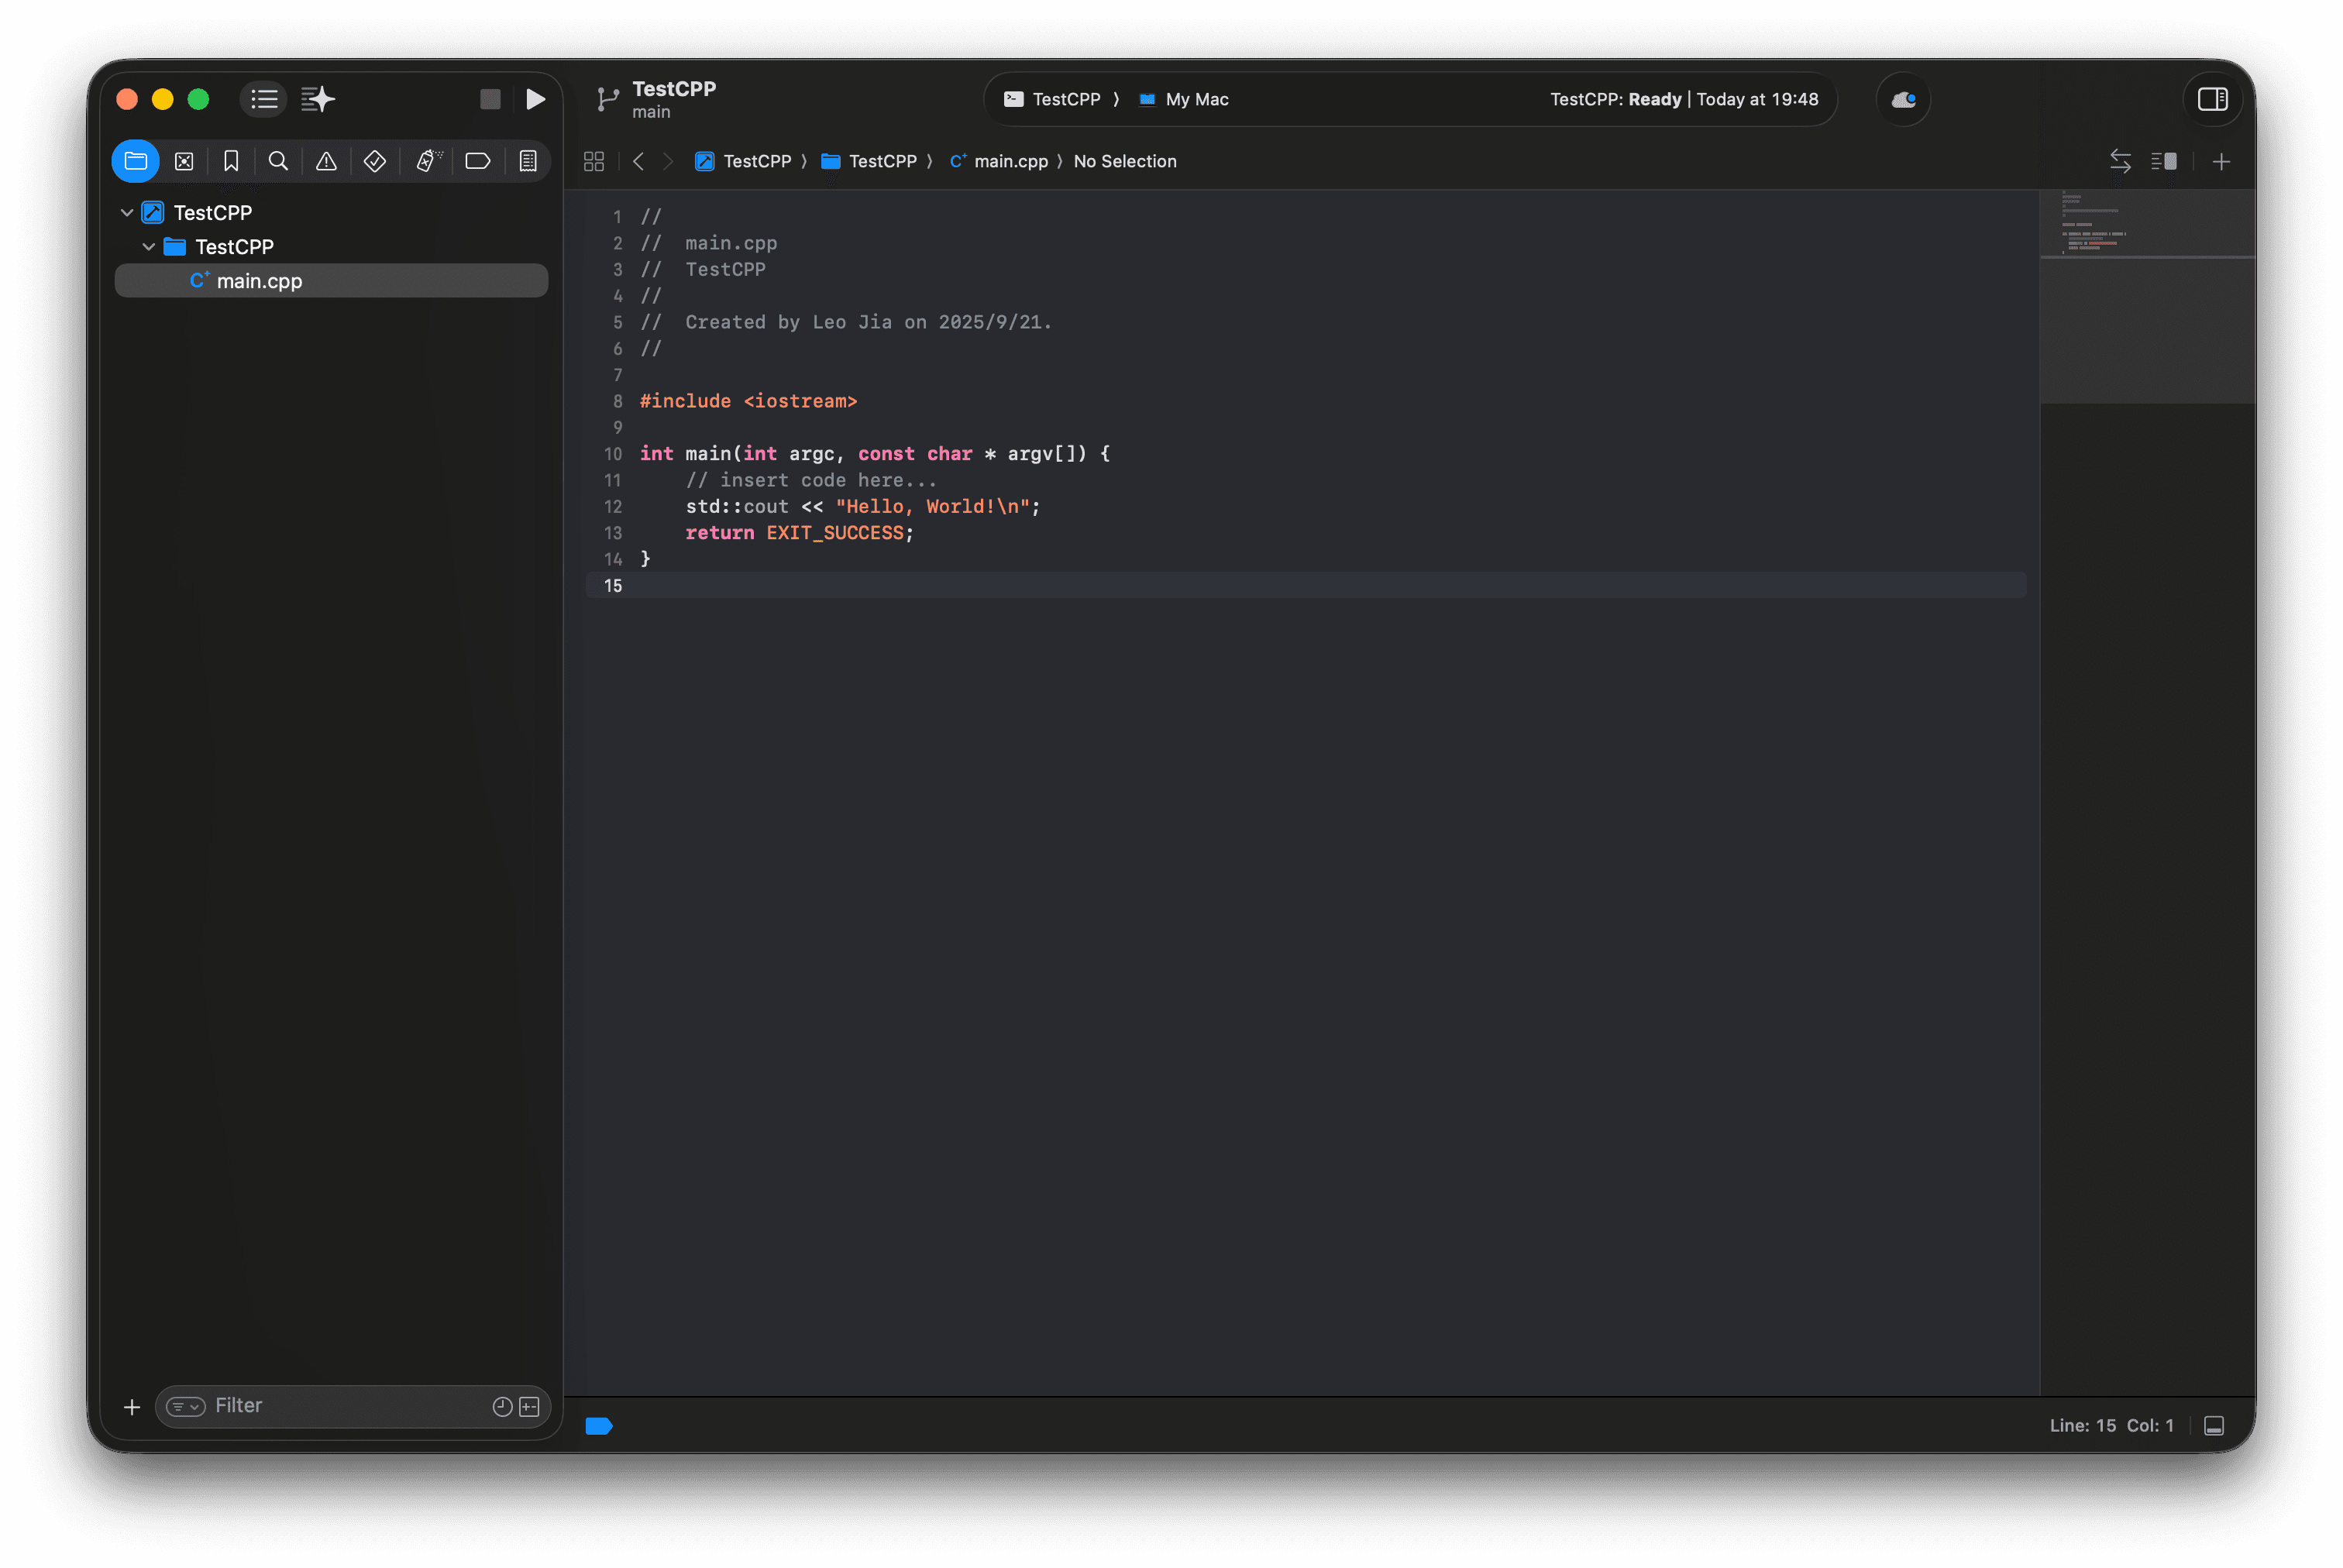Open the Report navigator icon
2343x1568 pixels.
coord(528,161)
